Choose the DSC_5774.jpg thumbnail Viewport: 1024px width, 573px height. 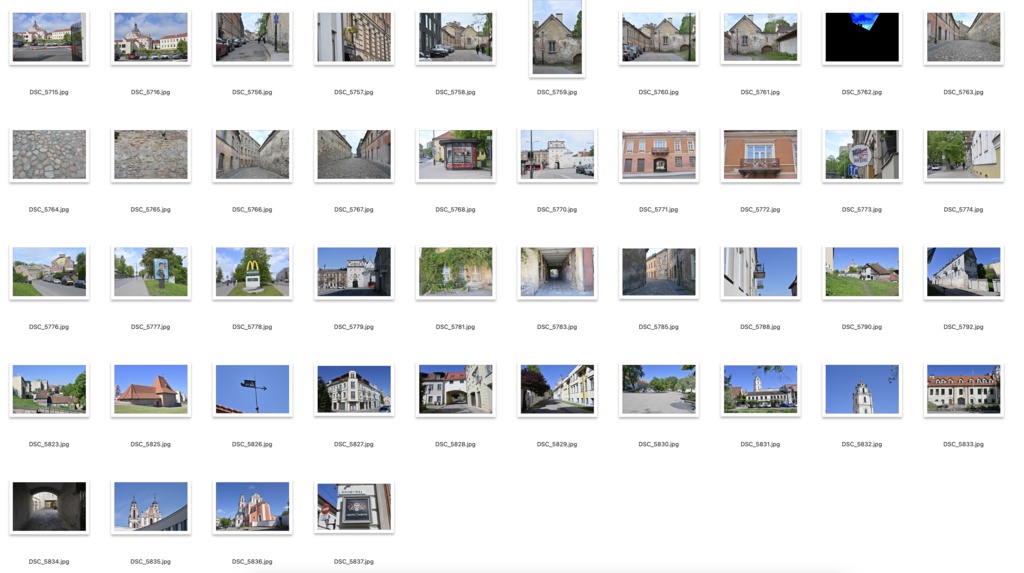[x=963, y=155]
